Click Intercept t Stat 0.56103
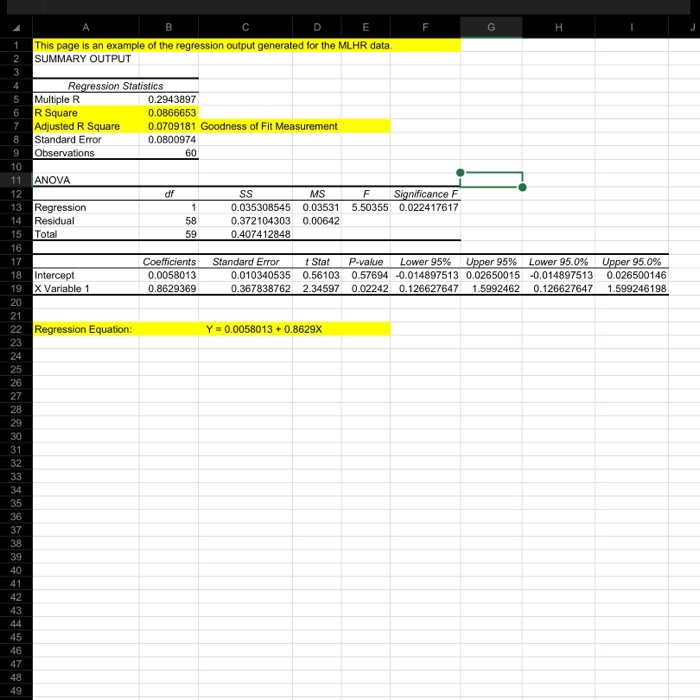The height and width of the screenshot is (700, 700). [x=321, y=275]
